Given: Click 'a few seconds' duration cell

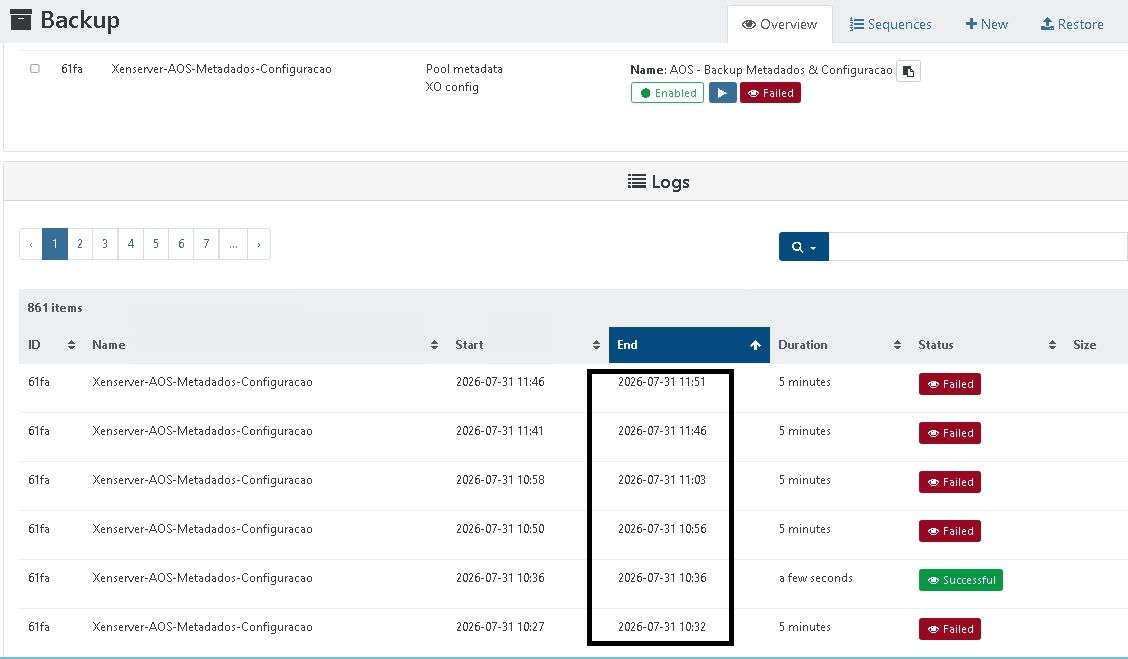Looking at the screenshot, I should (x=816, y=578).
